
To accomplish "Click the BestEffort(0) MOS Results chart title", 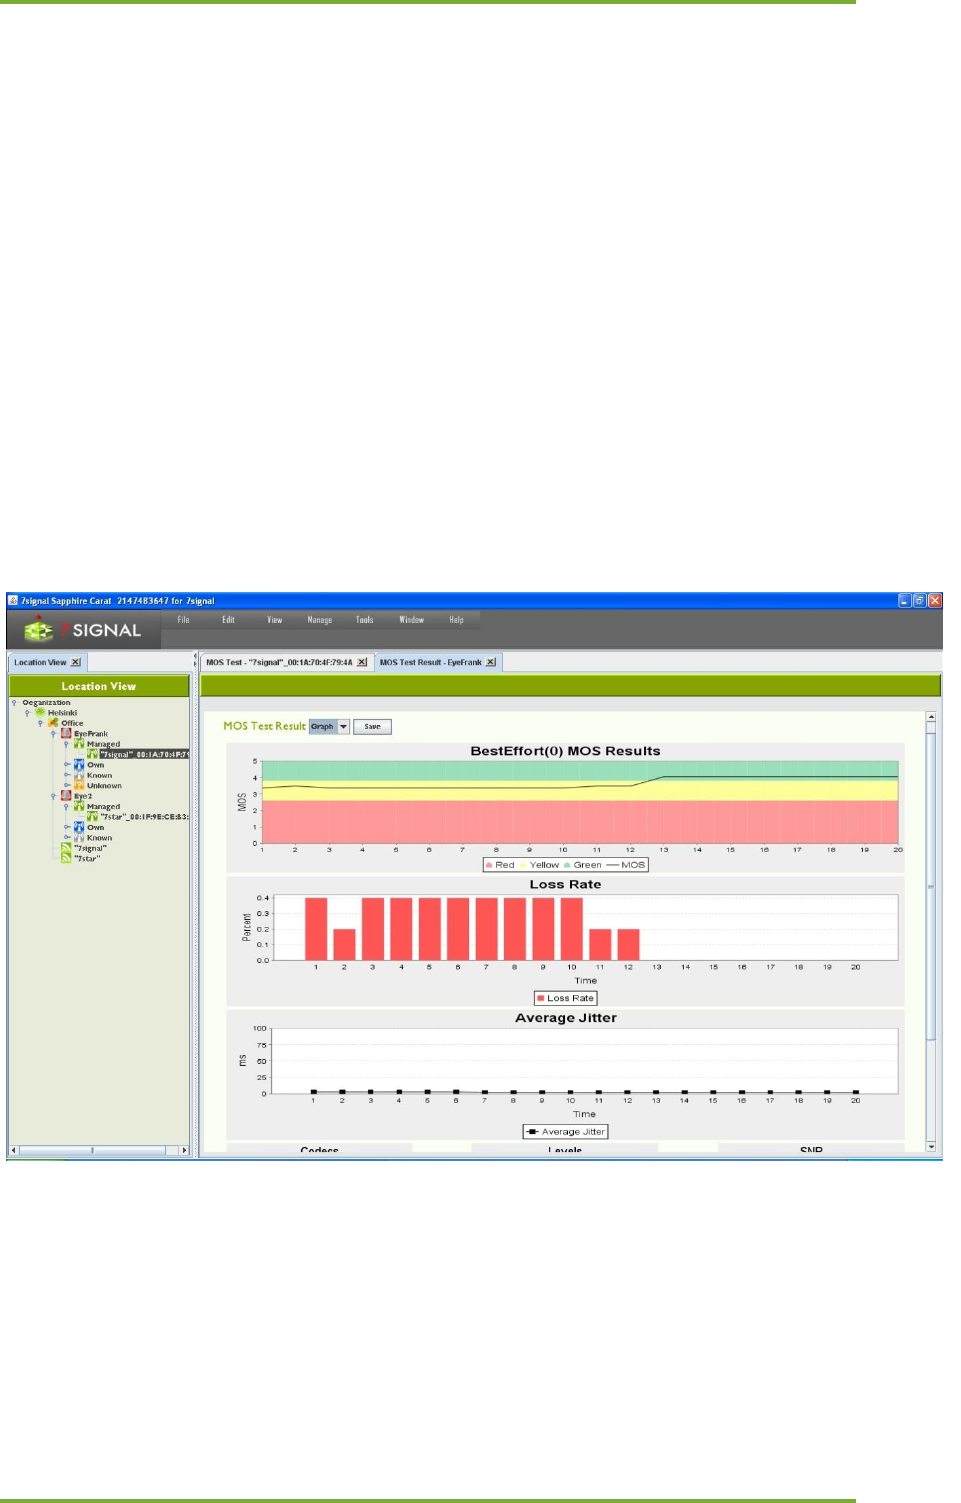I will pos(565,751).
